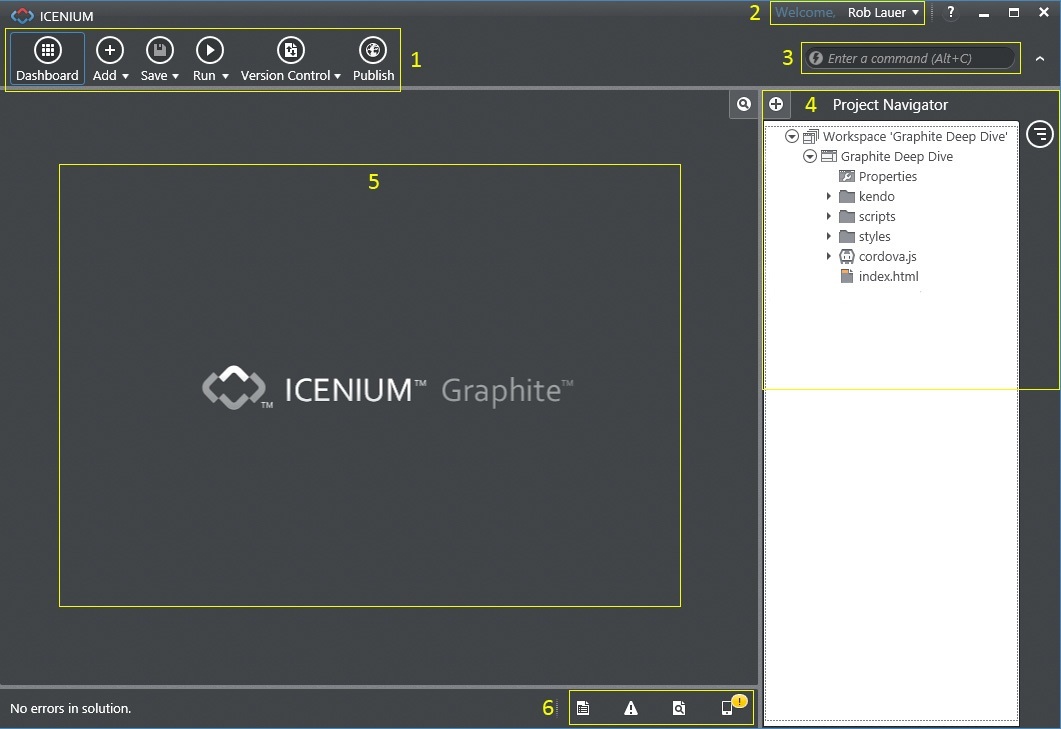Collapse the toolbar with the up chevron

1040,59
